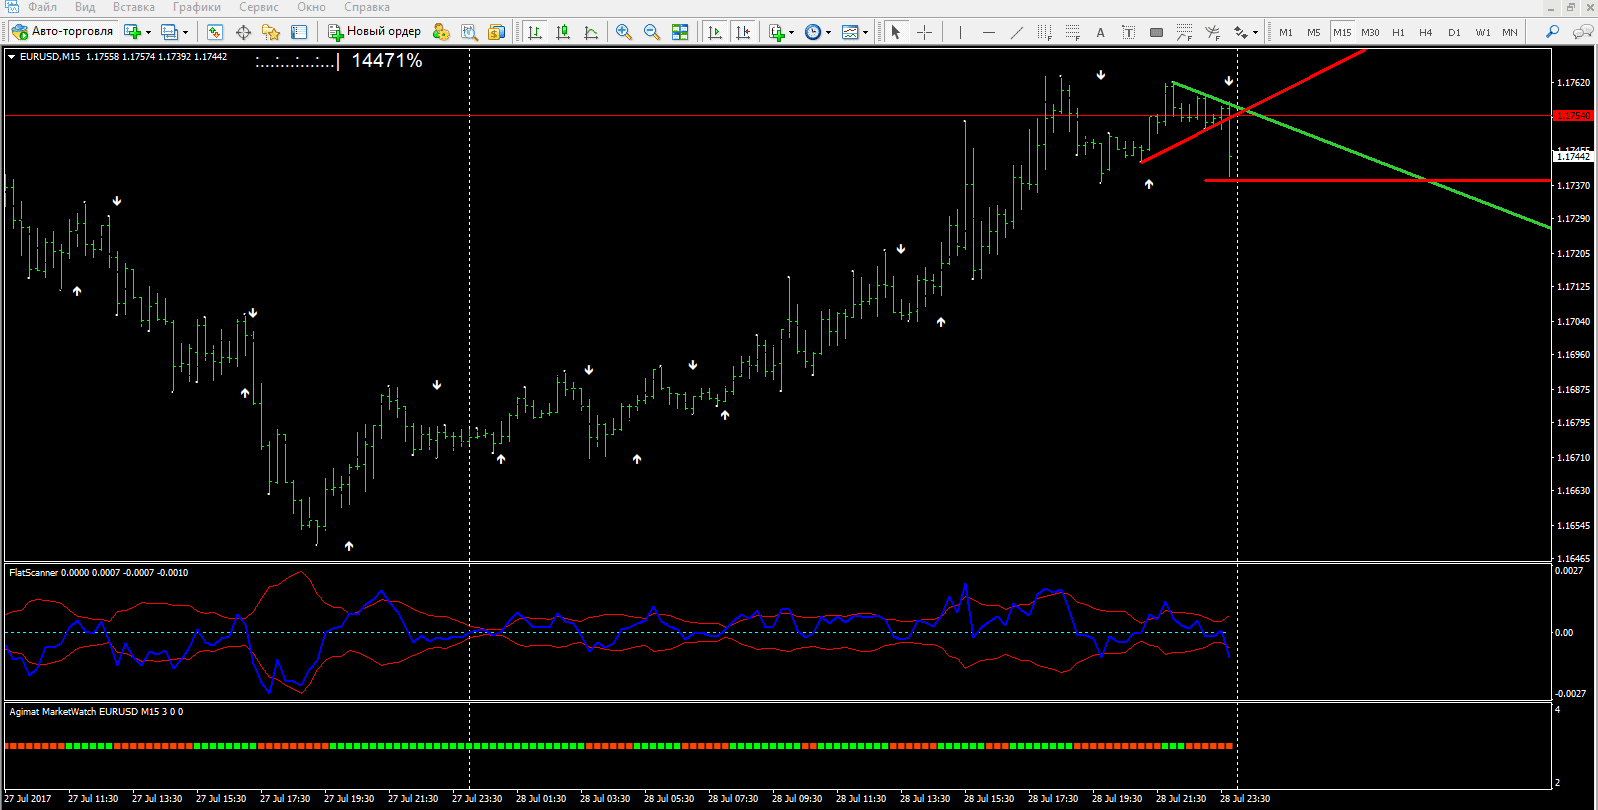
Task: Switch timeframe to H1
Action: pyautogui.click(x=1398, y=32)
